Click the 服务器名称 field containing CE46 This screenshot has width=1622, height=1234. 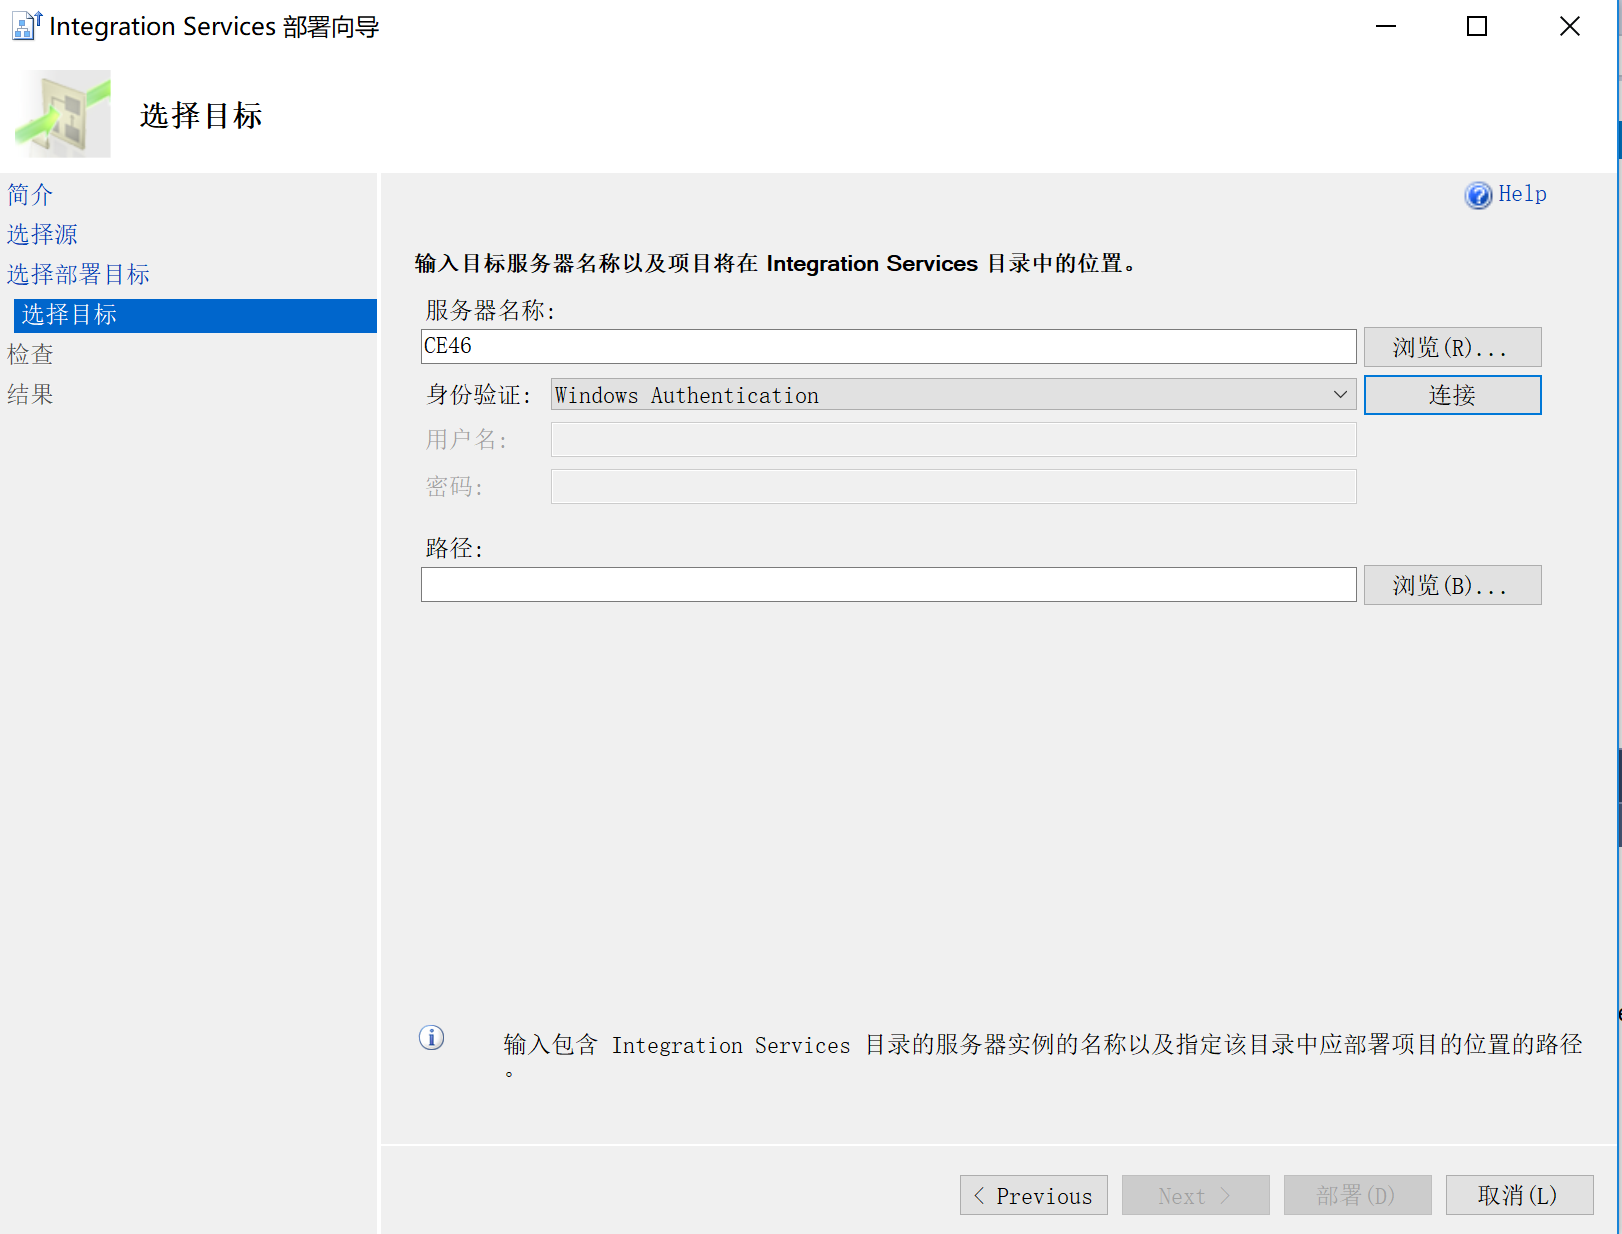(888, 346)
